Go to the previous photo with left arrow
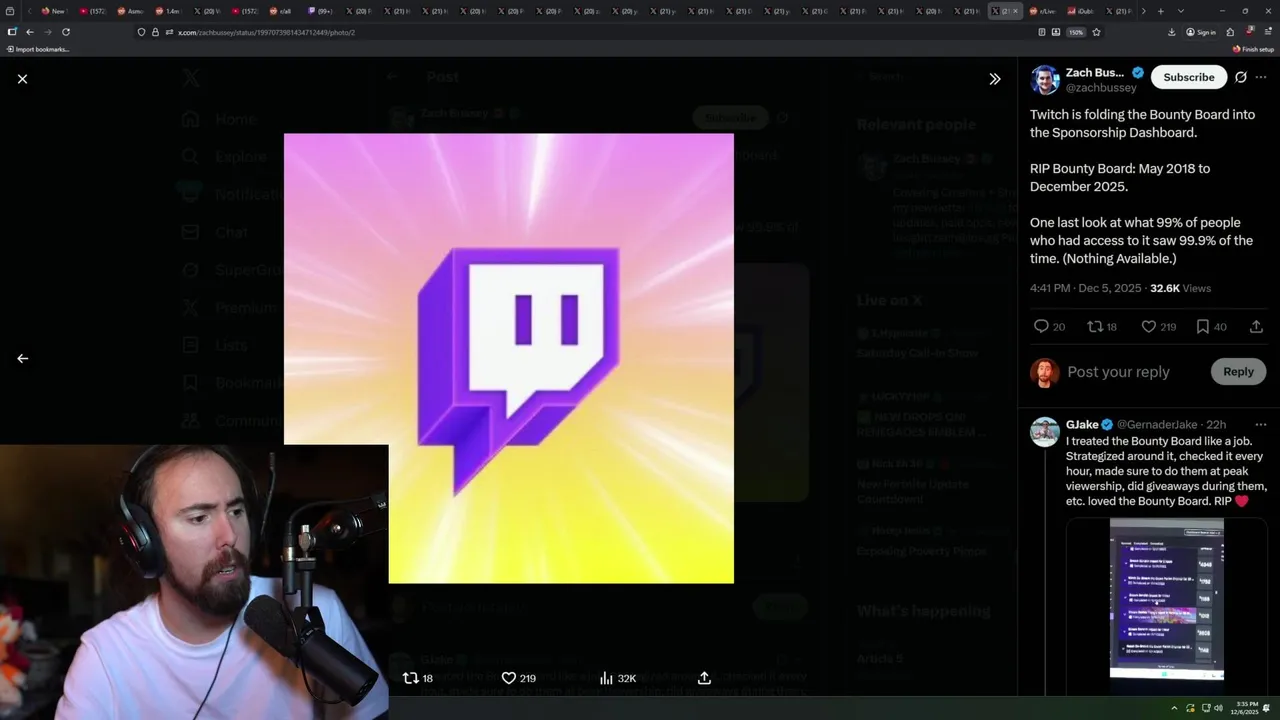Image resolution: width=1280 pixels, height=720 pixels. [22, 358]
